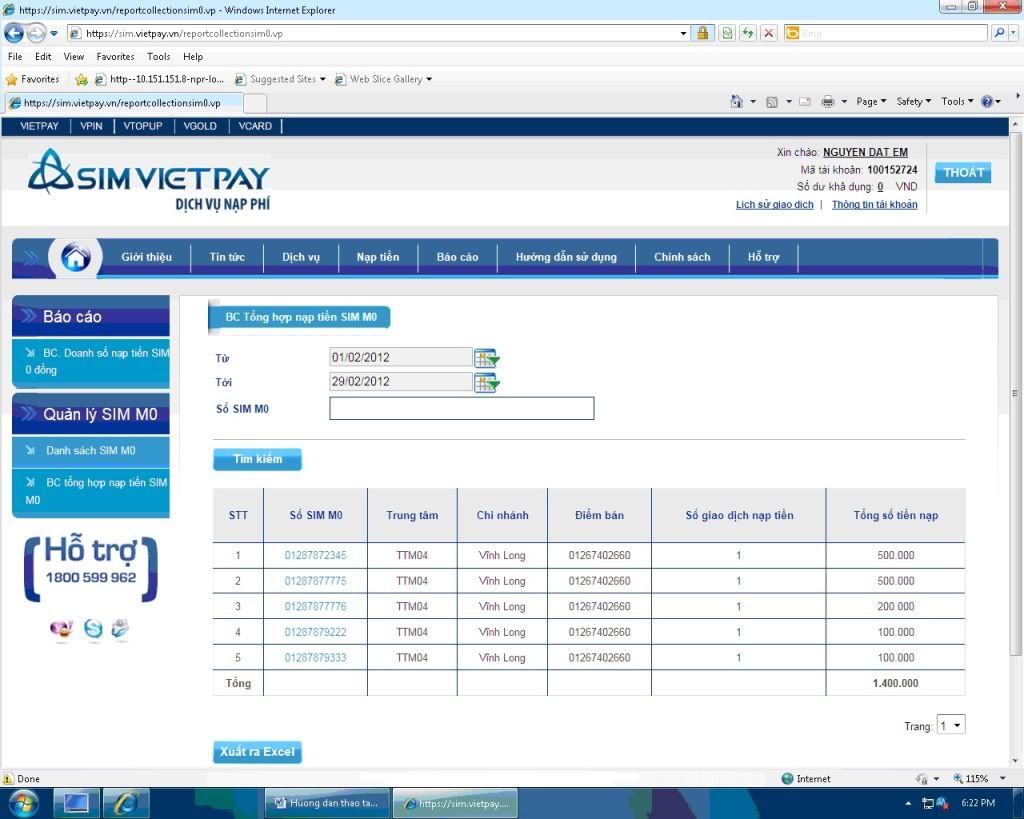Screen dimensions: 1024x819
Task: Open Internet Explorer taskbar pinned icon
Action: (x=126, y=803)
